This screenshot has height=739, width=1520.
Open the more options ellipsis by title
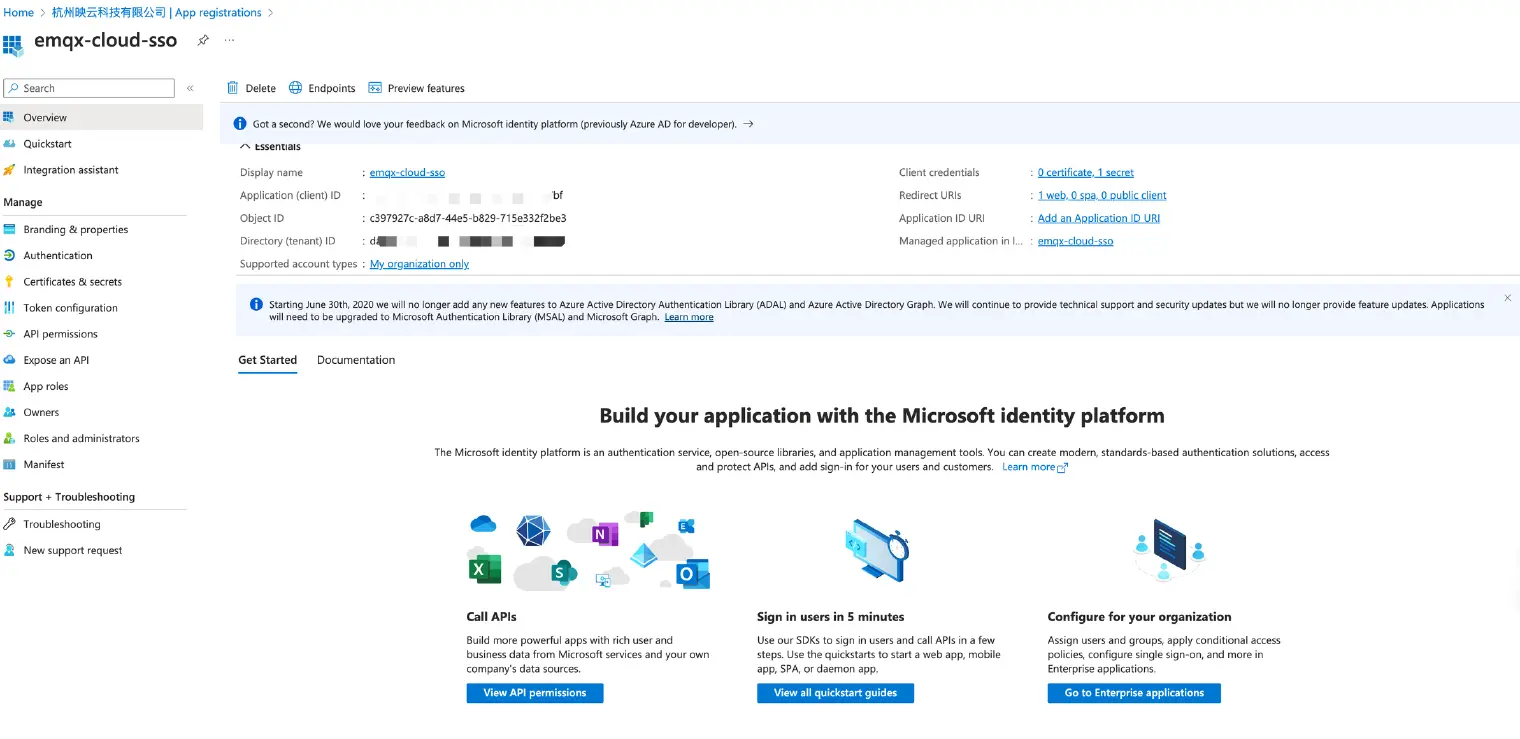tap(230, 40)
